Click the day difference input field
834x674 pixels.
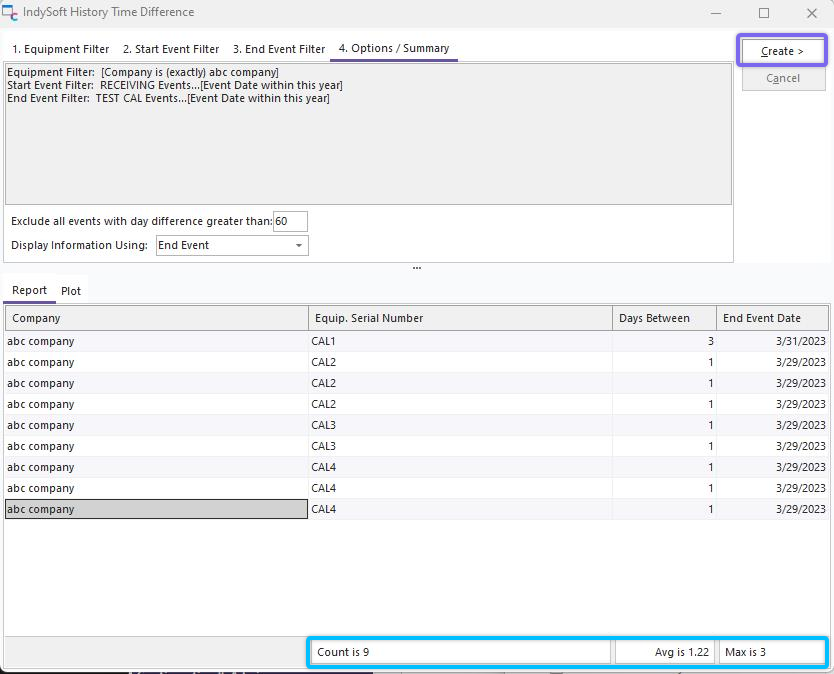(x=290, y=221)
